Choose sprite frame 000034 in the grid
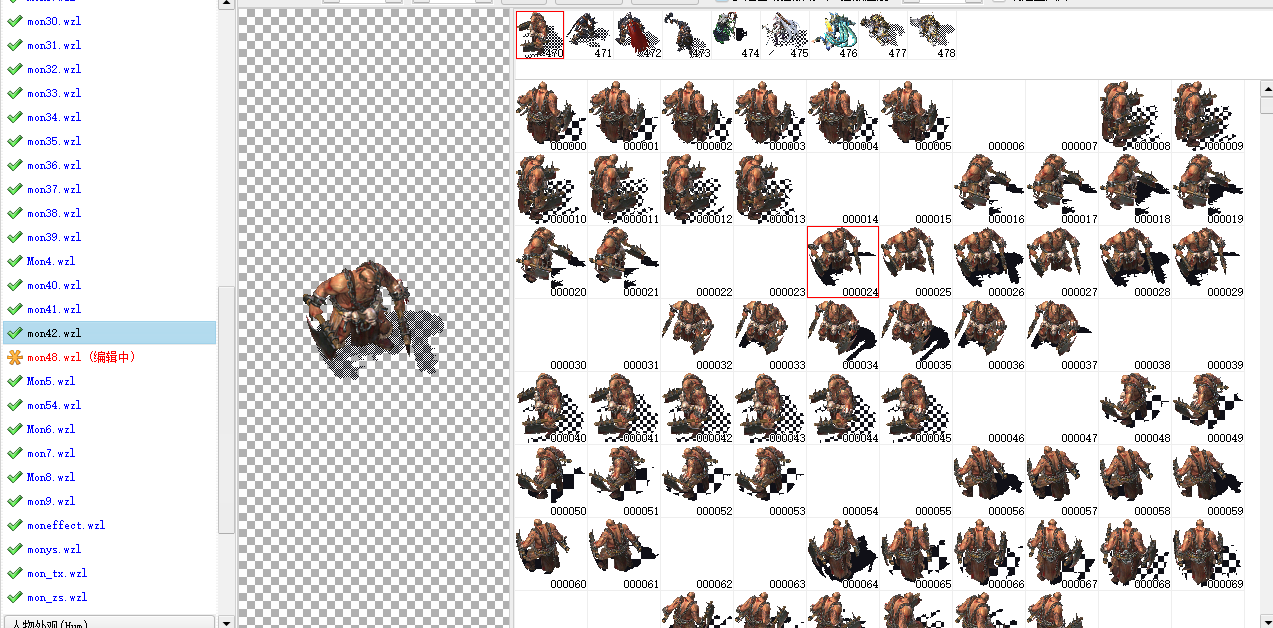Image resolution: width=1273 pixels, height=628 pixels. (x=843, y=335)
